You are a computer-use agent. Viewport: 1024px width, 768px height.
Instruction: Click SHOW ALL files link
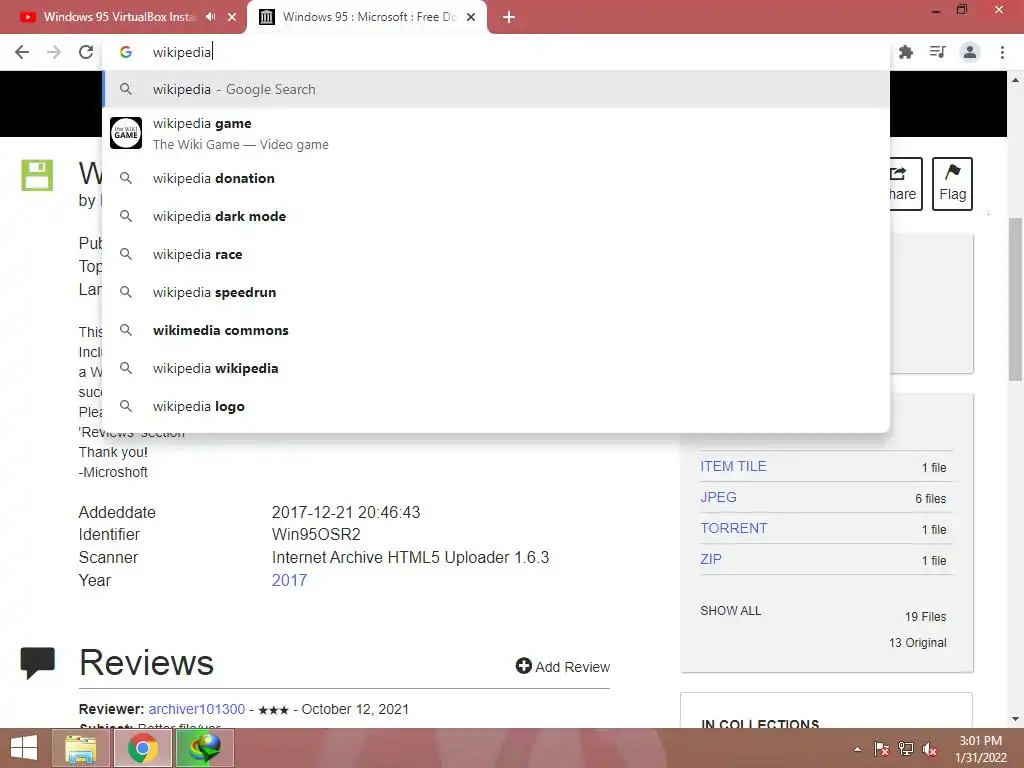point(731,611)
